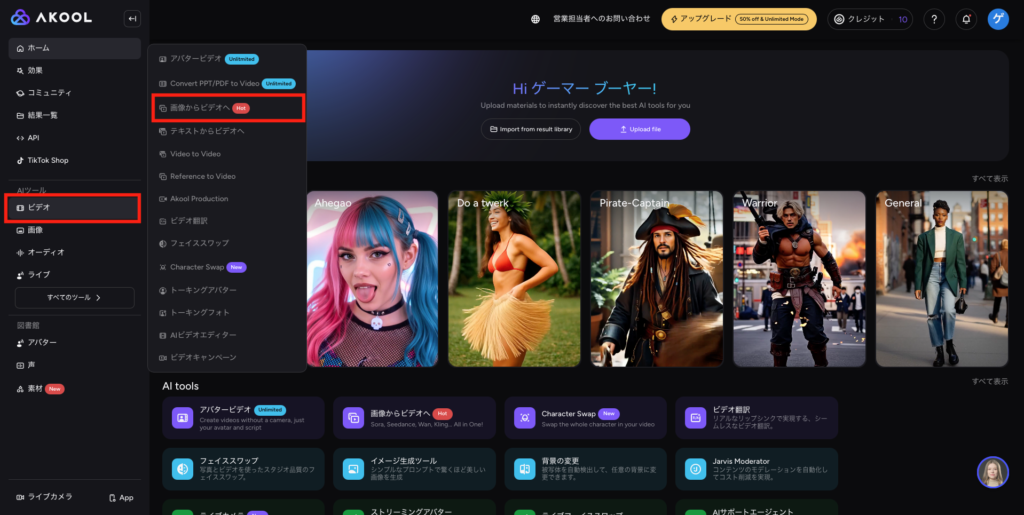Click the Upload file button
1024x515 pixels.
(x=640, y=129)
